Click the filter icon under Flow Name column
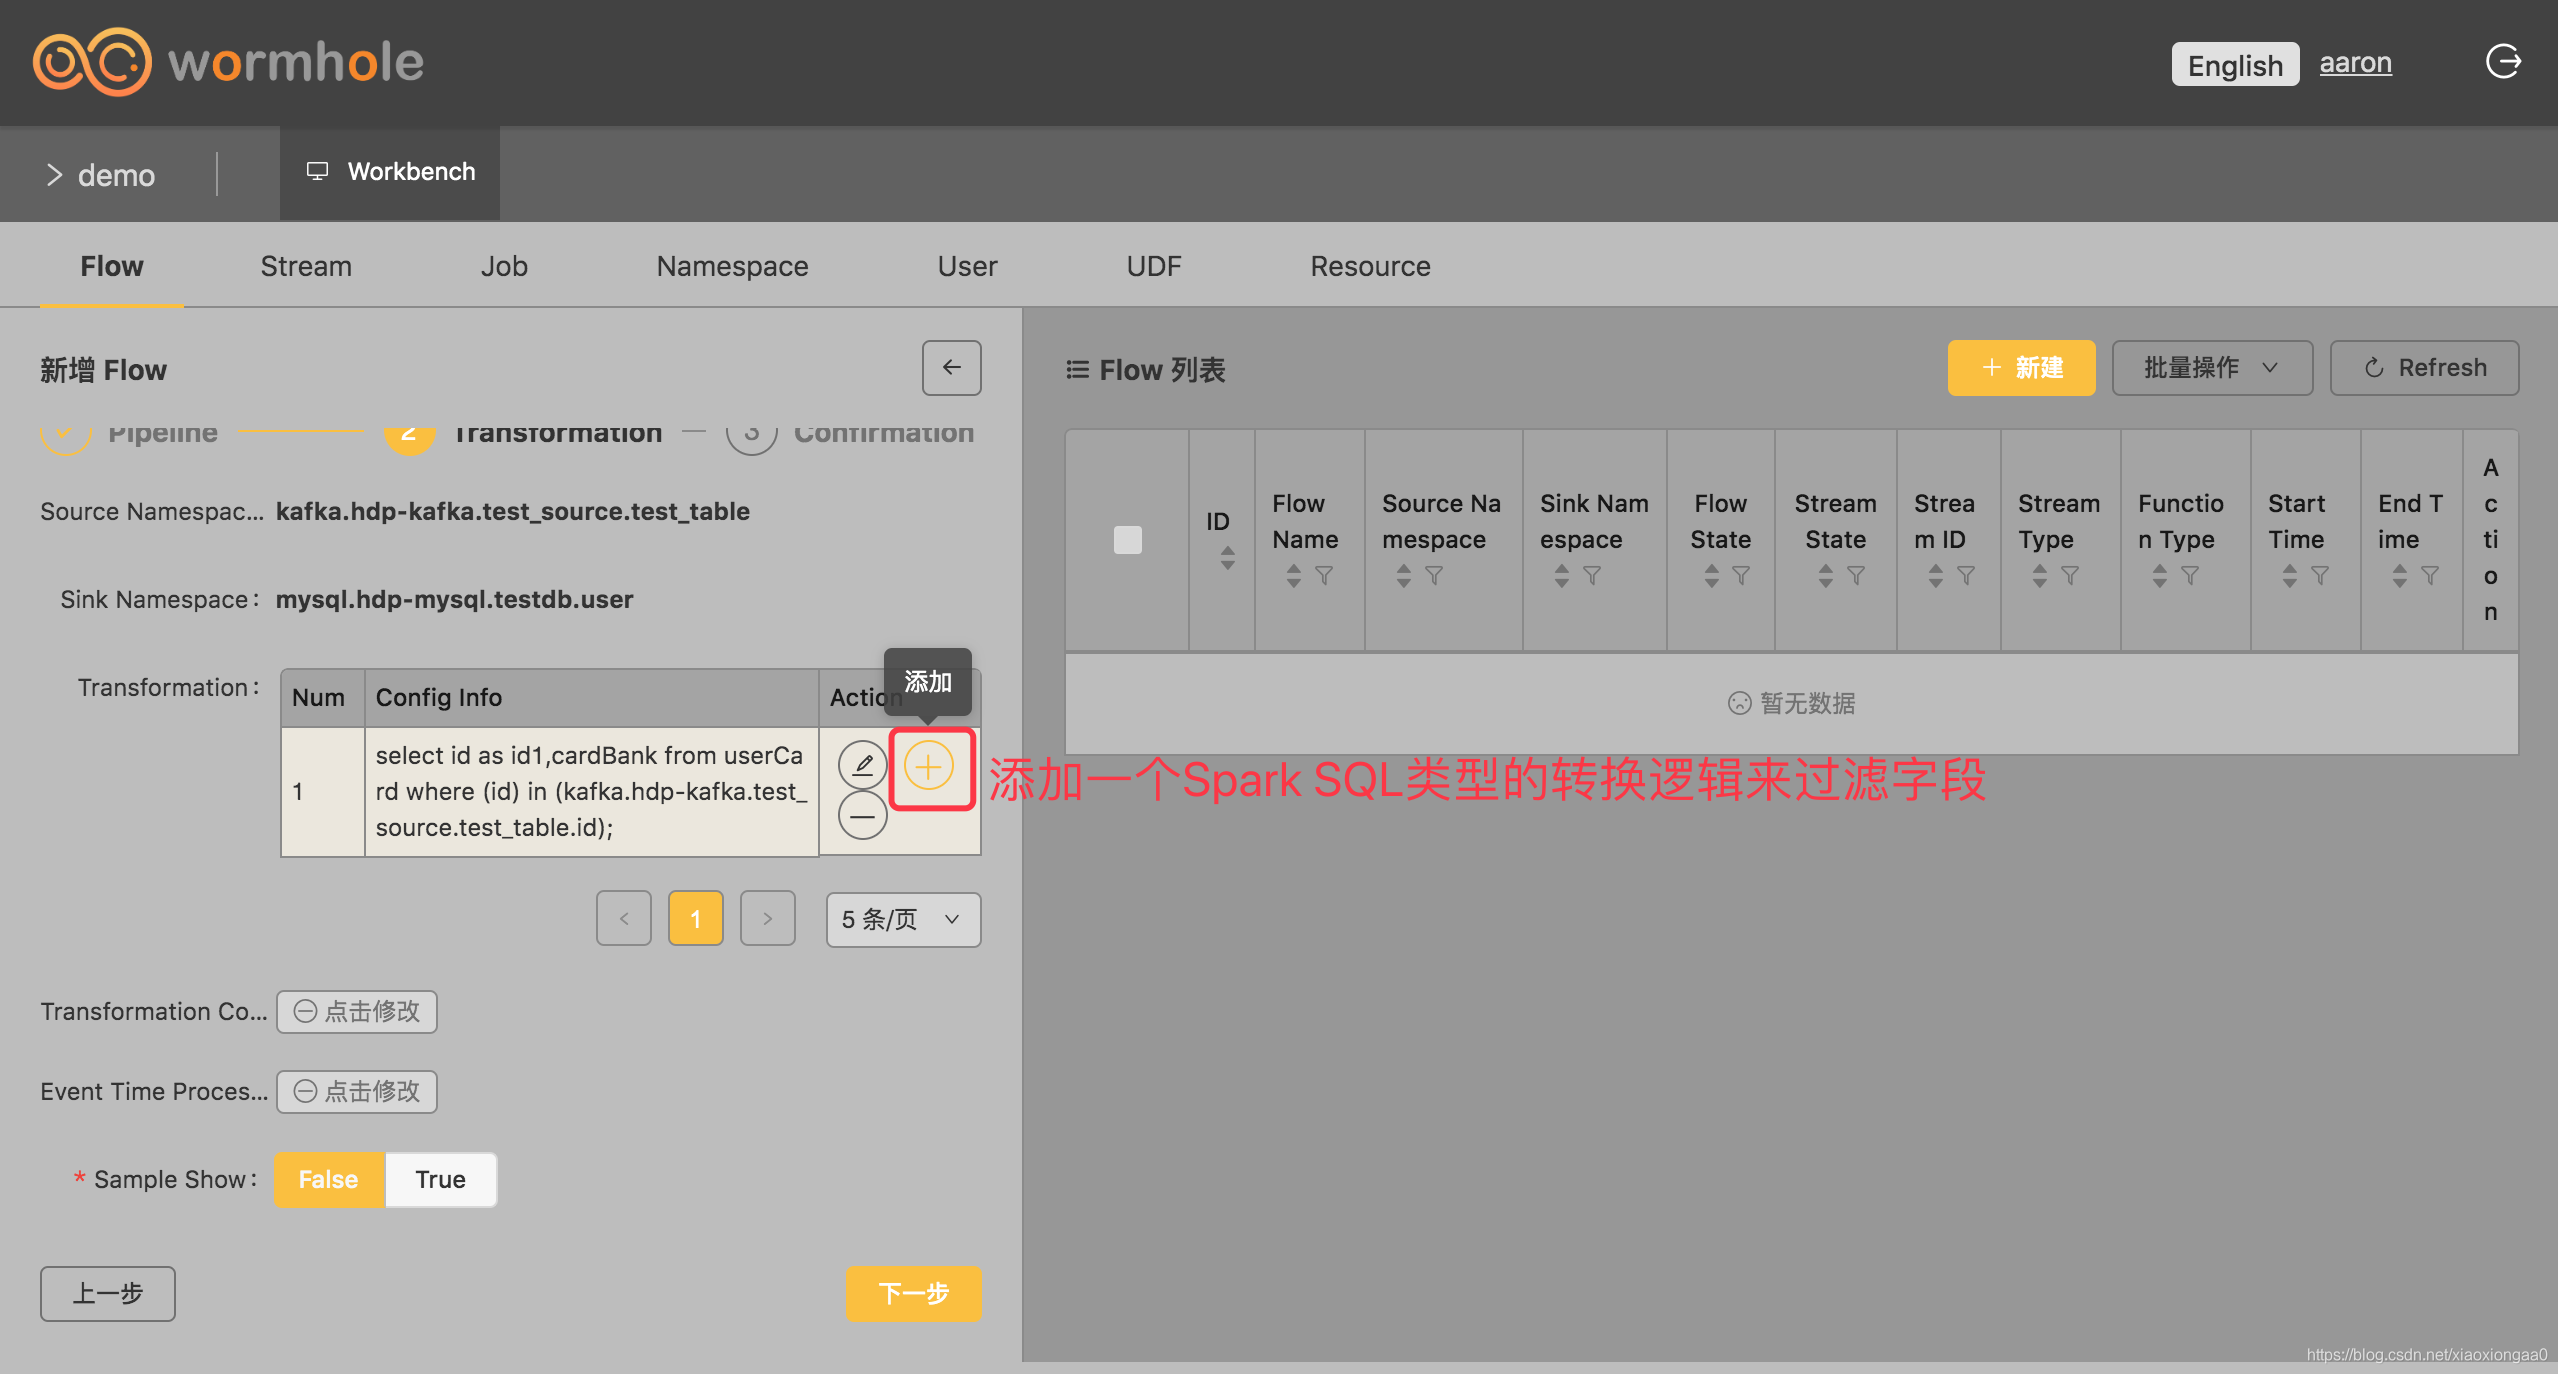 tap(1324, 576)
